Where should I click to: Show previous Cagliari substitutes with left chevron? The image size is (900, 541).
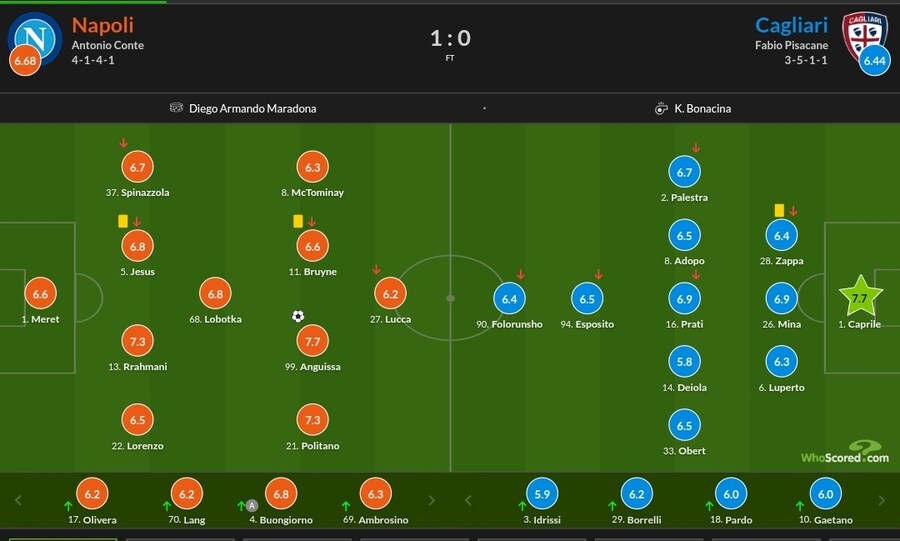468,500
